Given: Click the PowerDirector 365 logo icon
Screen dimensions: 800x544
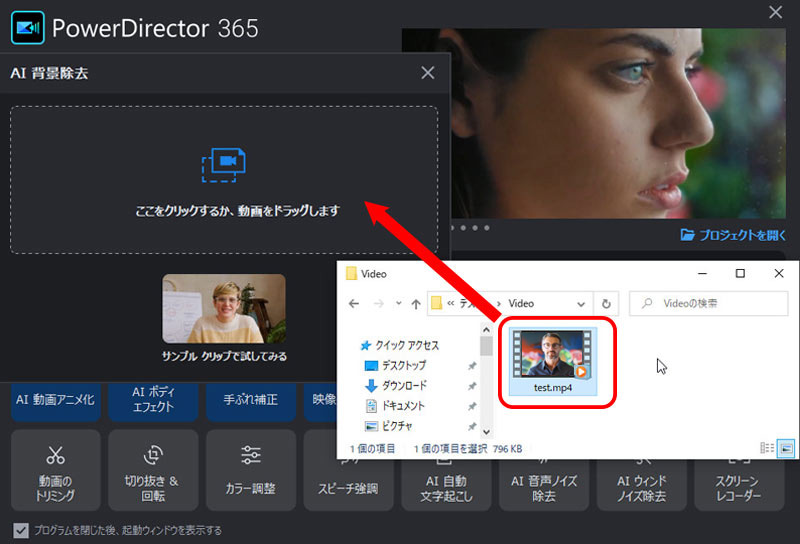Looking at the screenshot, I should click(28, 28).
